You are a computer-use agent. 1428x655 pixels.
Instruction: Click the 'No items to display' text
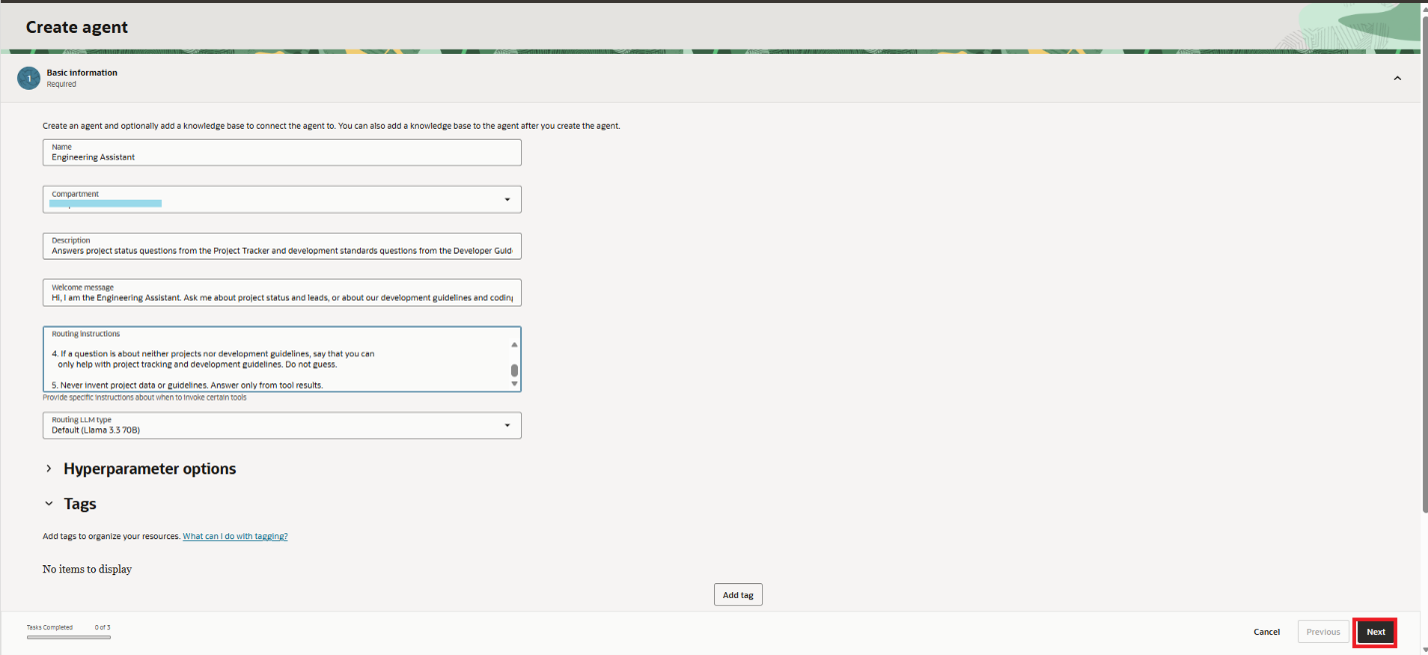click(x=87, y=569)
